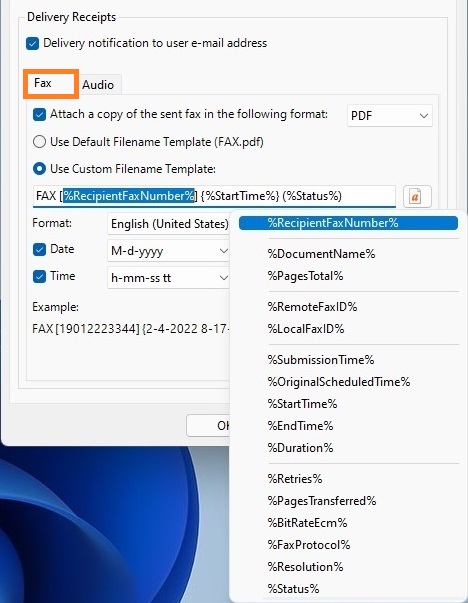Click the OK button
468x603 pixels.
point(208,425)
